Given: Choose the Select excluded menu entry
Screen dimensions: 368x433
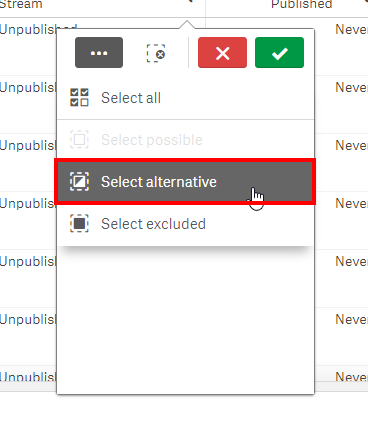Looking at the screenshot, I should click(185, 224).
